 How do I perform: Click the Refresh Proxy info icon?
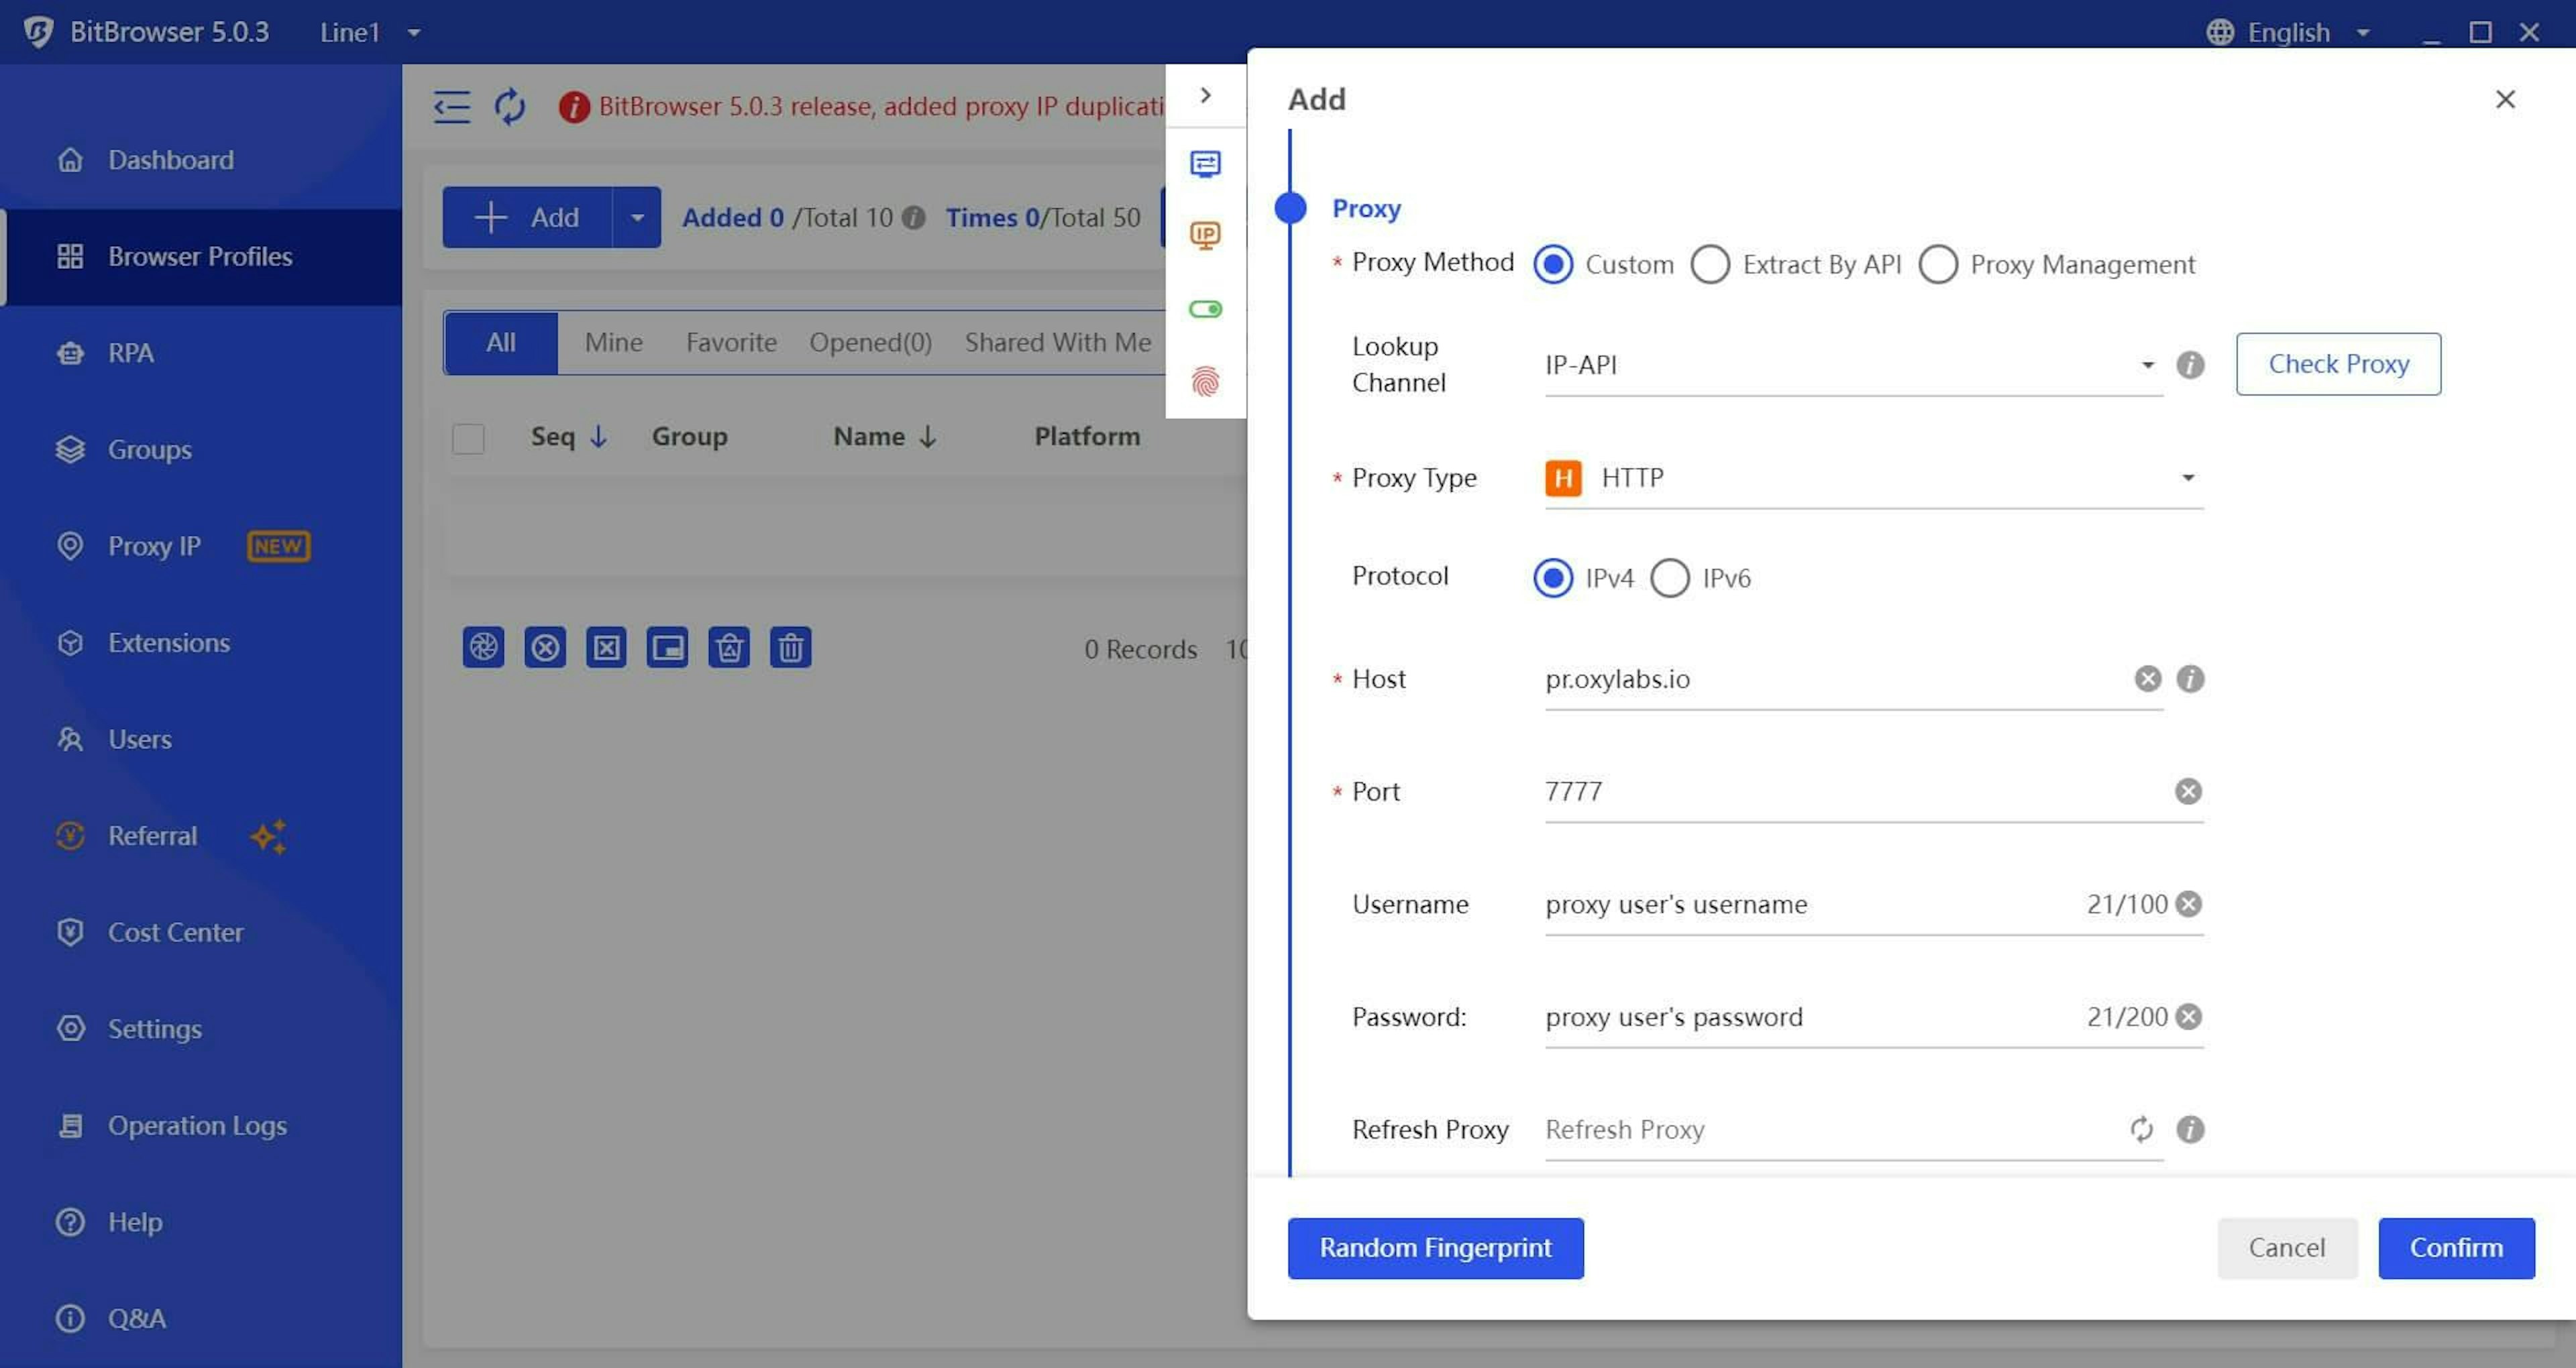2190,1130
